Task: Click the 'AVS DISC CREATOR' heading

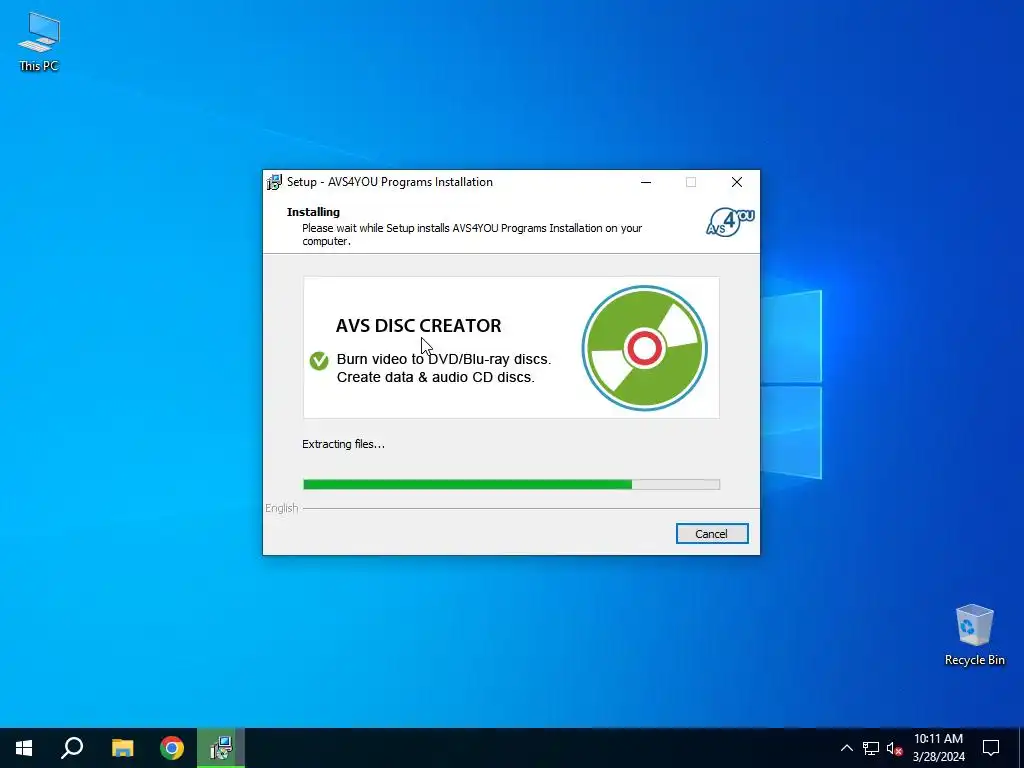Action: (x=419, y=325)
